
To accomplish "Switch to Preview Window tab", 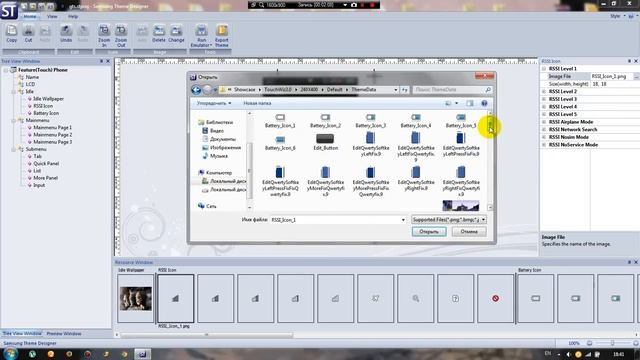I will (x=64, y=333).
